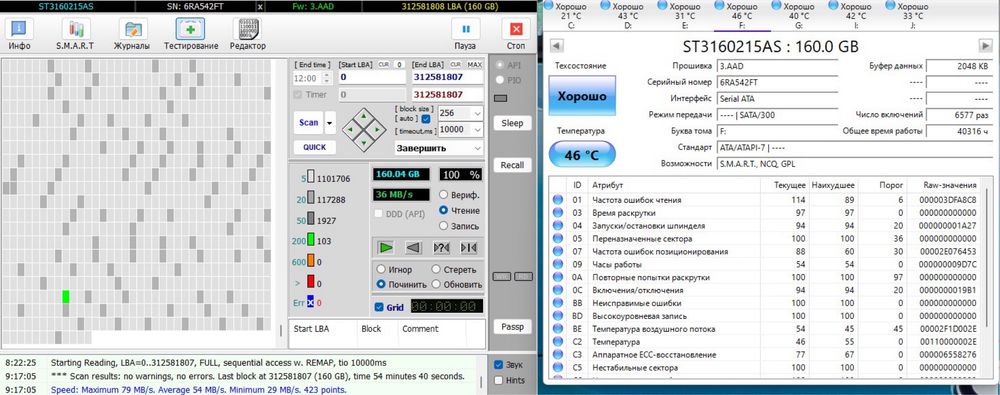Stop the scan with Стоп button

[x=516, y=34]
